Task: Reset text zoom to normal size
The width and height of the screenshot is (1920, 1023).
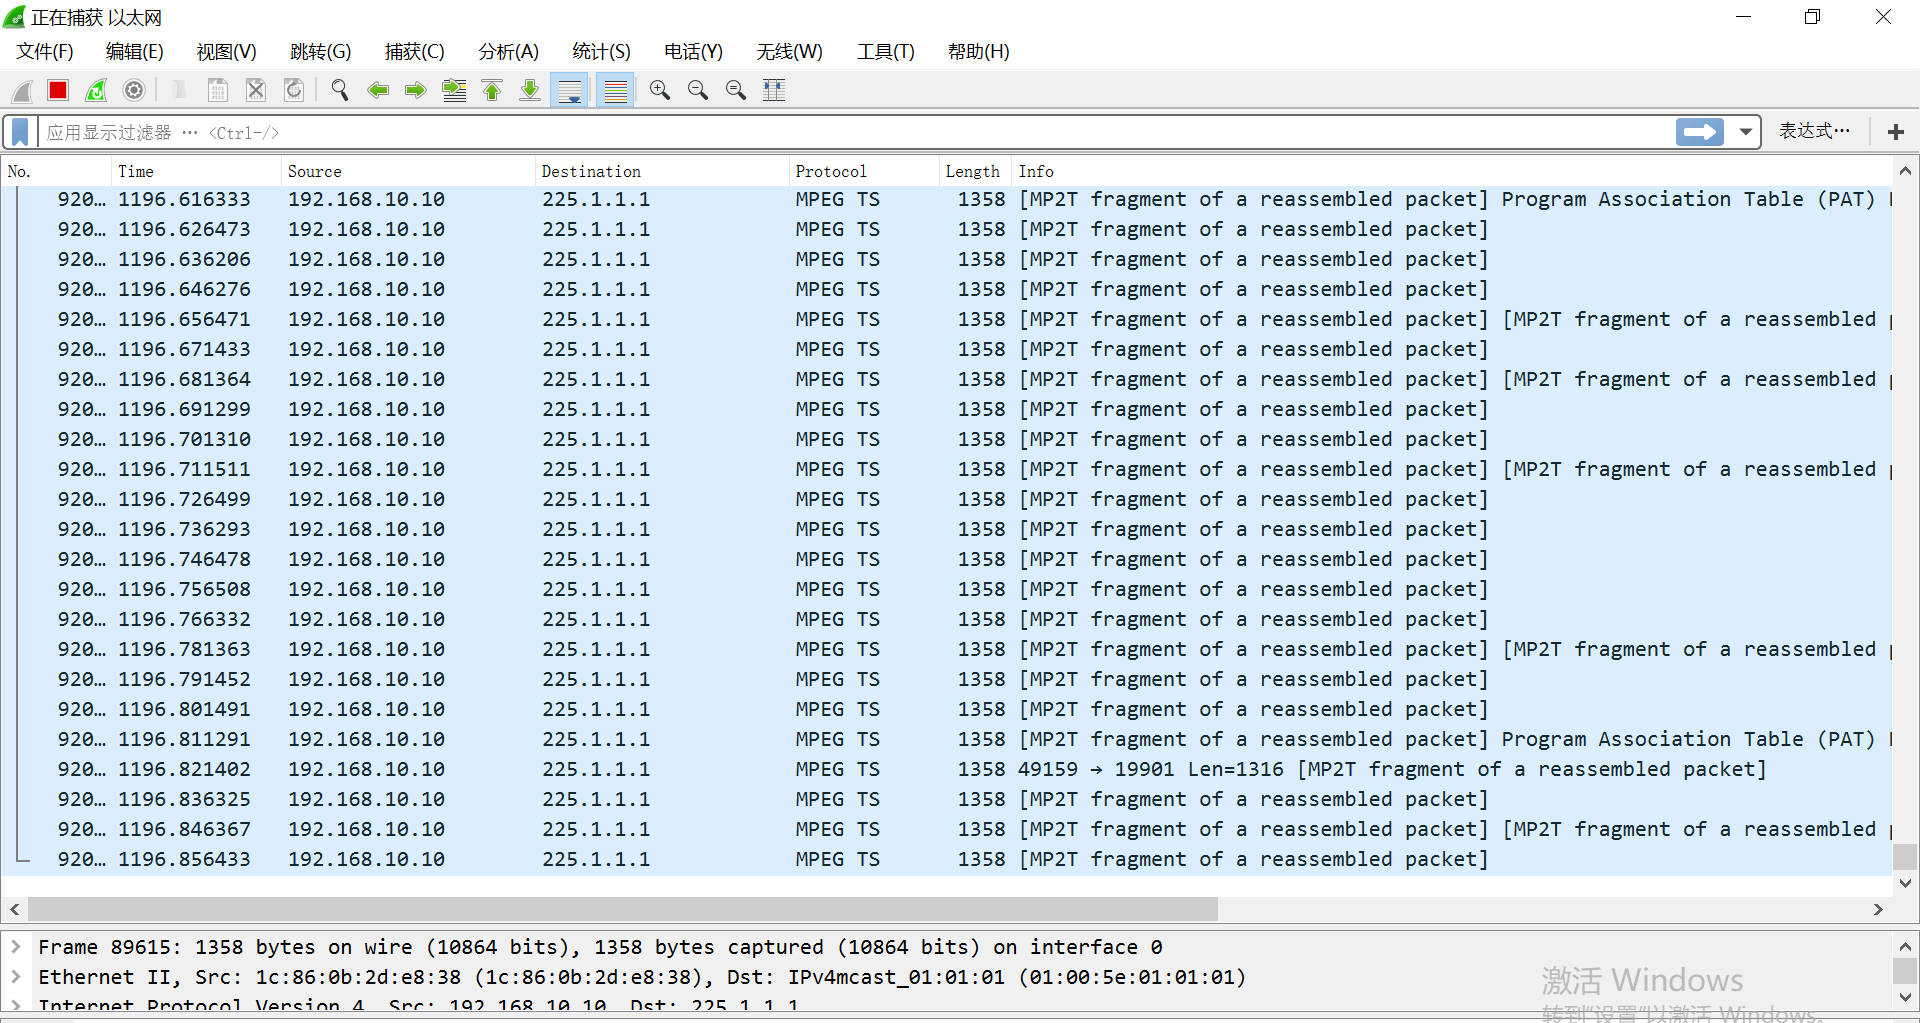Action: click(x=736, y=91)
